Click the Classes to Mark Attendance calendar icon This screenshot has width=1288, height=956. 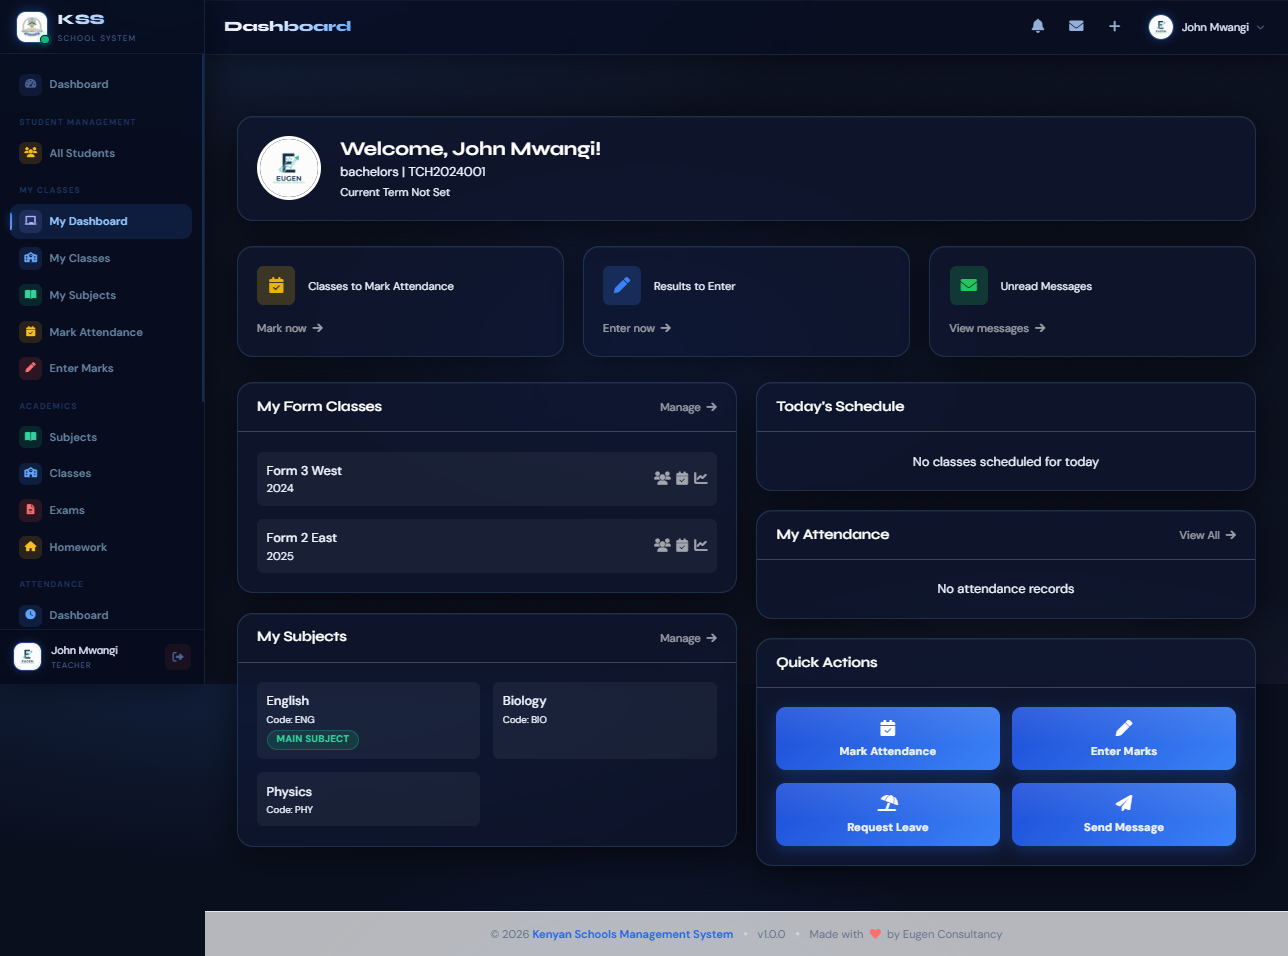[x=276, y=285]
